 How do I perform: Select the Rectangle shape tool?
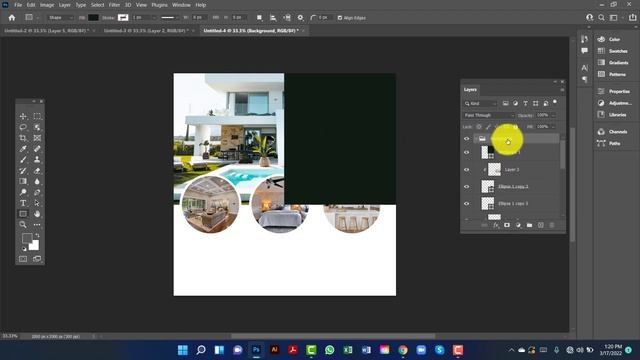pos(23,214)
